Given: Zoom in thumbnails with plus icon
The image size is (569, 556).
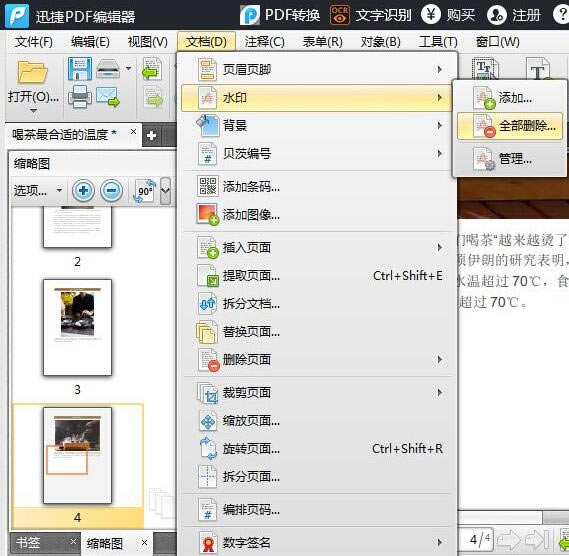Looking at the screenshot, I should [x=83, y=191].
